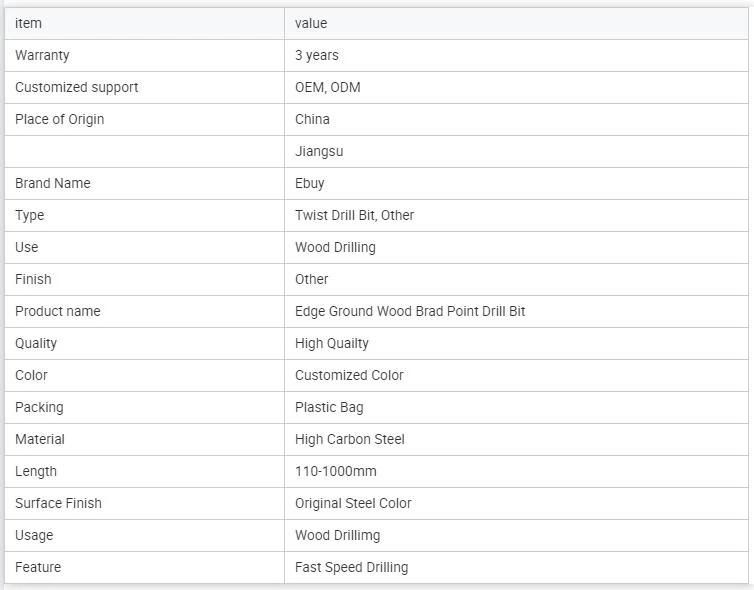This screenshot has height=590, width=754.
Task: Click 'Edge Ground Wood Brad Point Drill Bit'
Action: (x=410, y=311)
